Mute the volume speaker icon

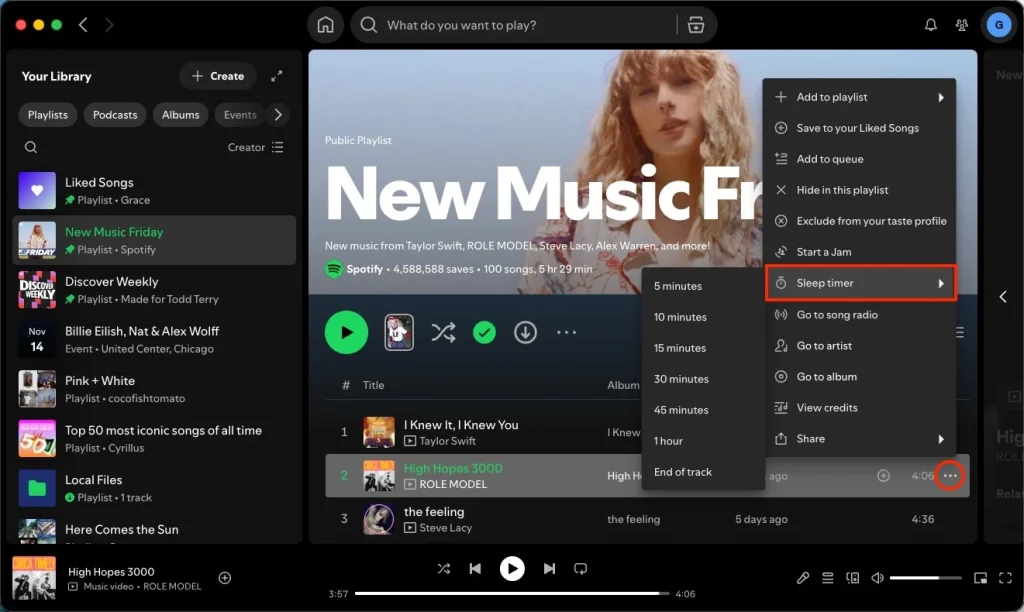pos(877,578)
